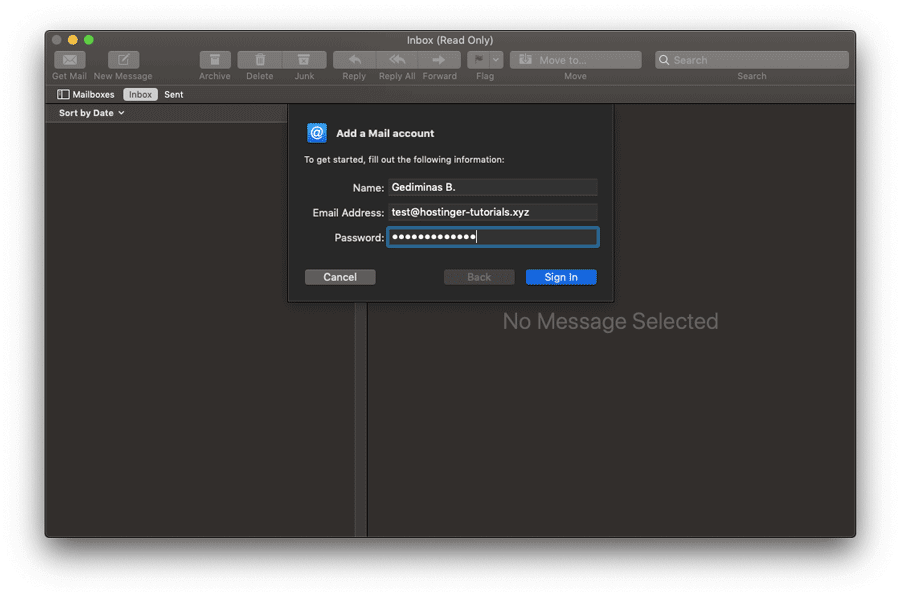Viewport: 900px width, 596px height.
Task: Cancel the Add a Mail account dialog
Action: pyautogui.click(x=340, y=277)
